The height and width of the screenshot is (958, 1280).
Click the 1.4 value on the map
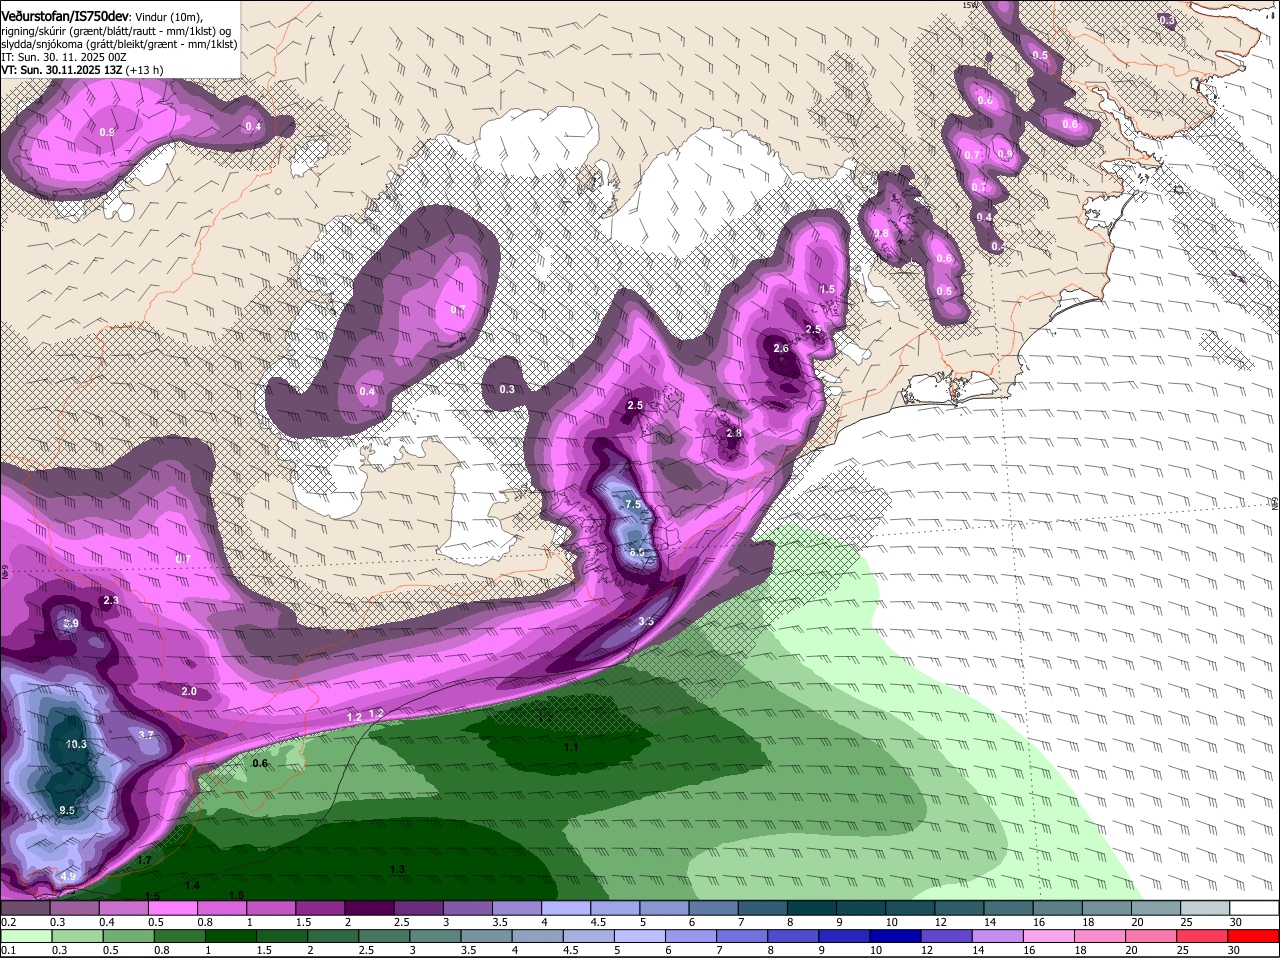pos(192,885)
